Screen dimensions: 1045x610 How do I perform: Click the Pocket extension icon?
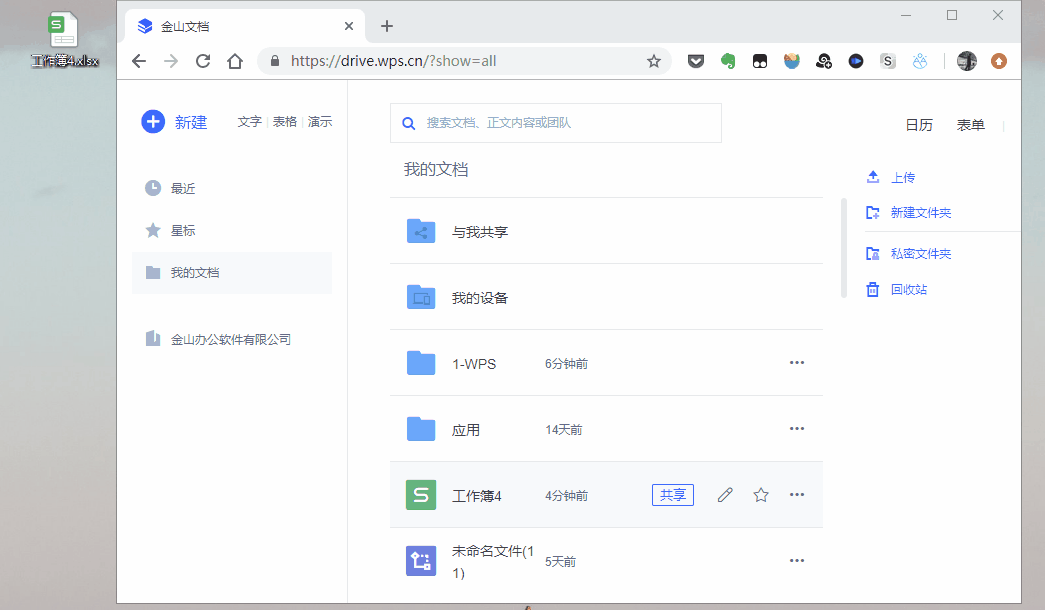point(696,61)
